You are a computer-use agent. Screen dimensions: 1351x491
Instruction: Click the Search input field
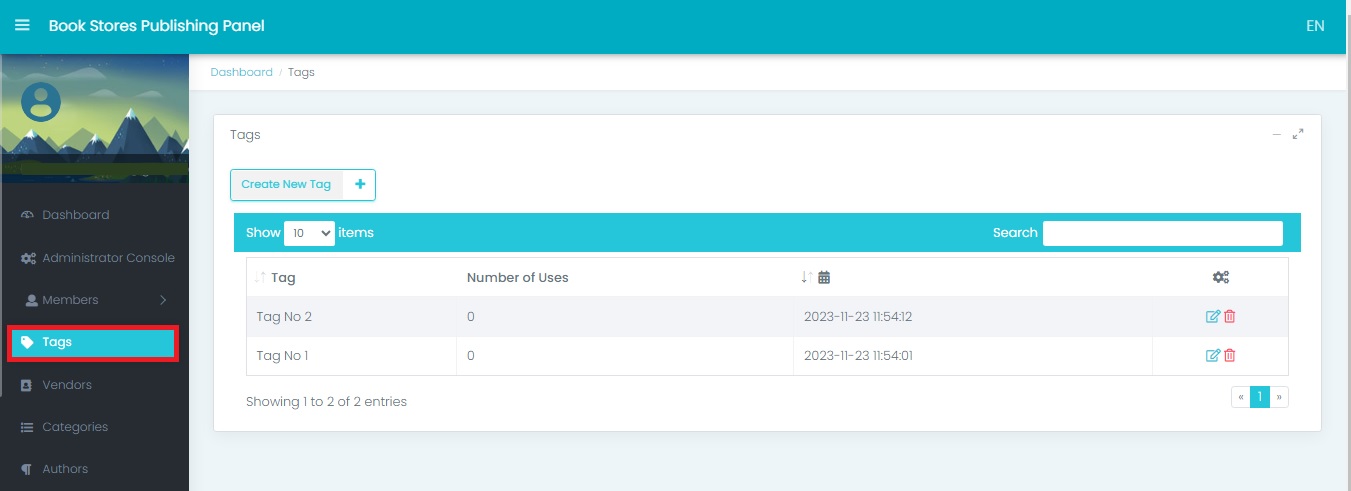click(x=1162, y=233)
